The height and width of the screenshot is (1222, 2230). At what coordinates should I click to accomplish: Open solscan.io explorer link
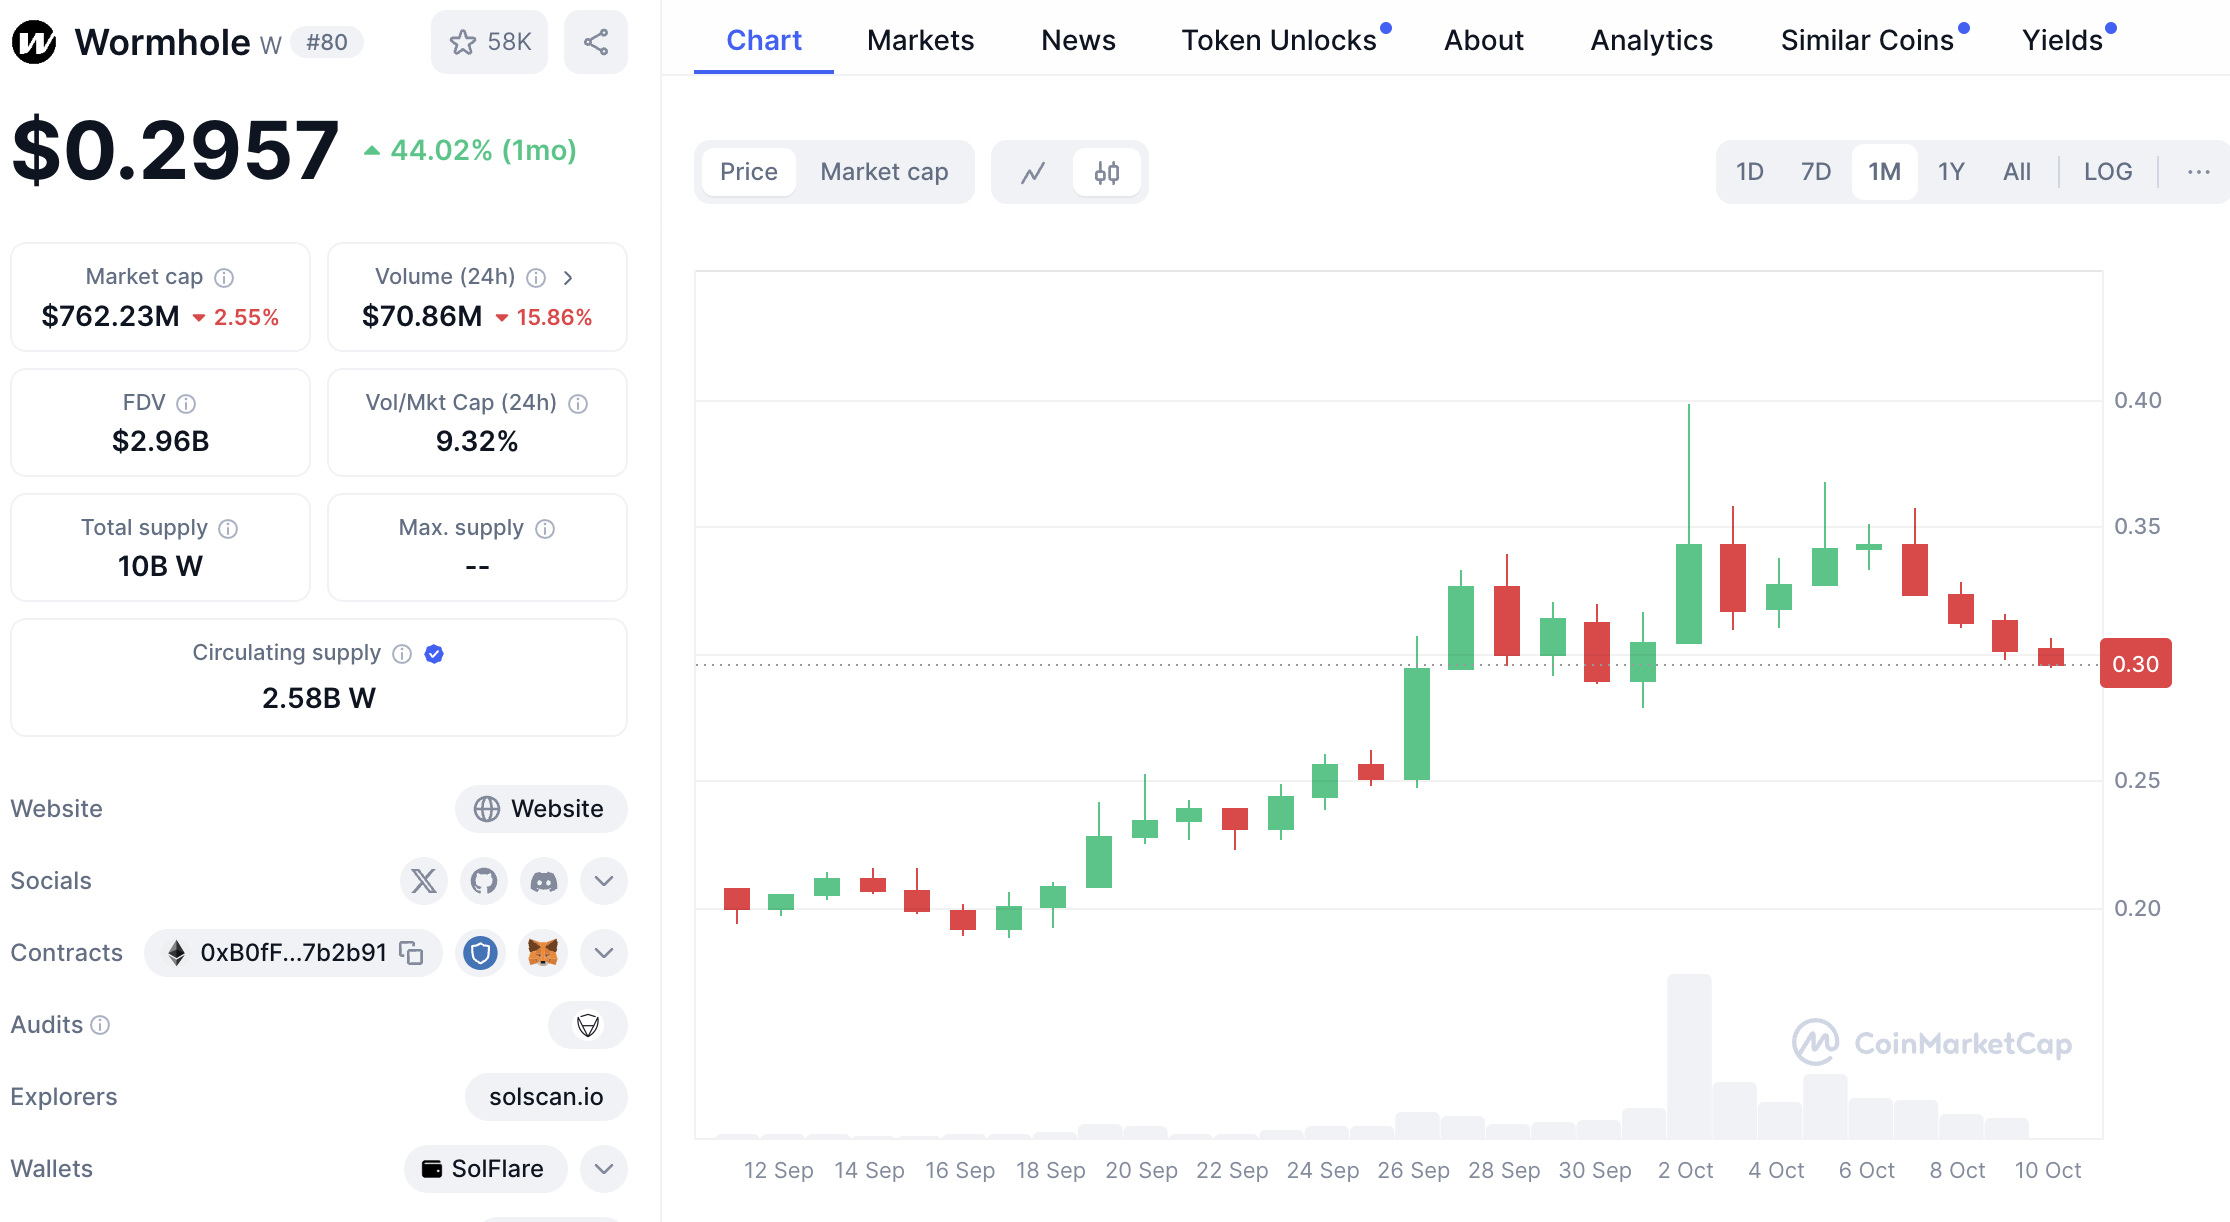pyautogui.click(x=546, y=1097)
